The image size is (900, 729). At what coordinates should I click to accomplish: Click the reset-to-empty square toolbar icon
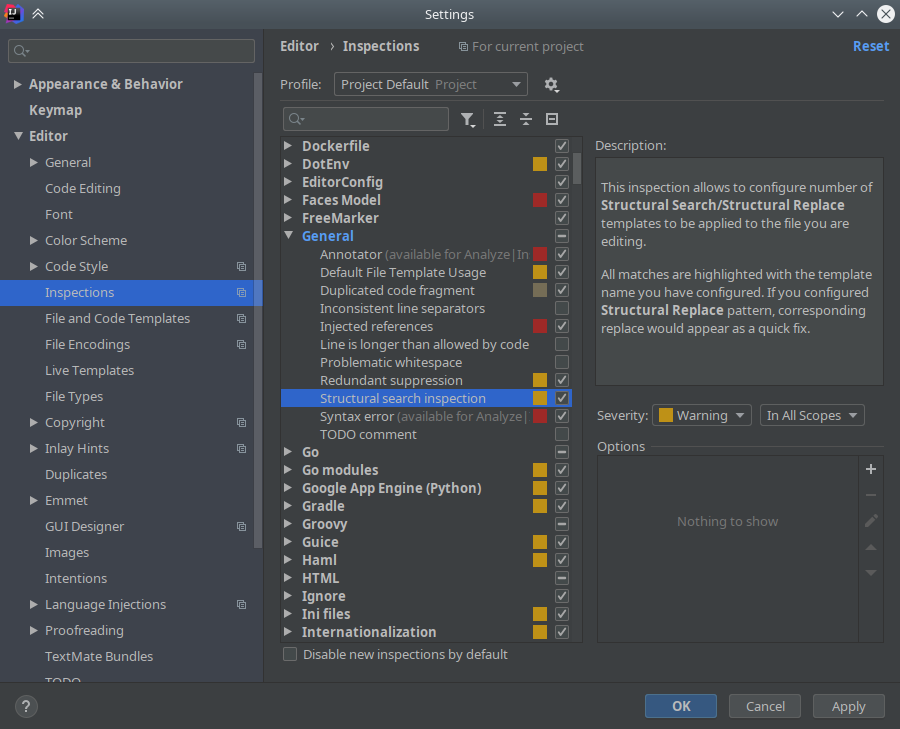[x=552, y=120]
